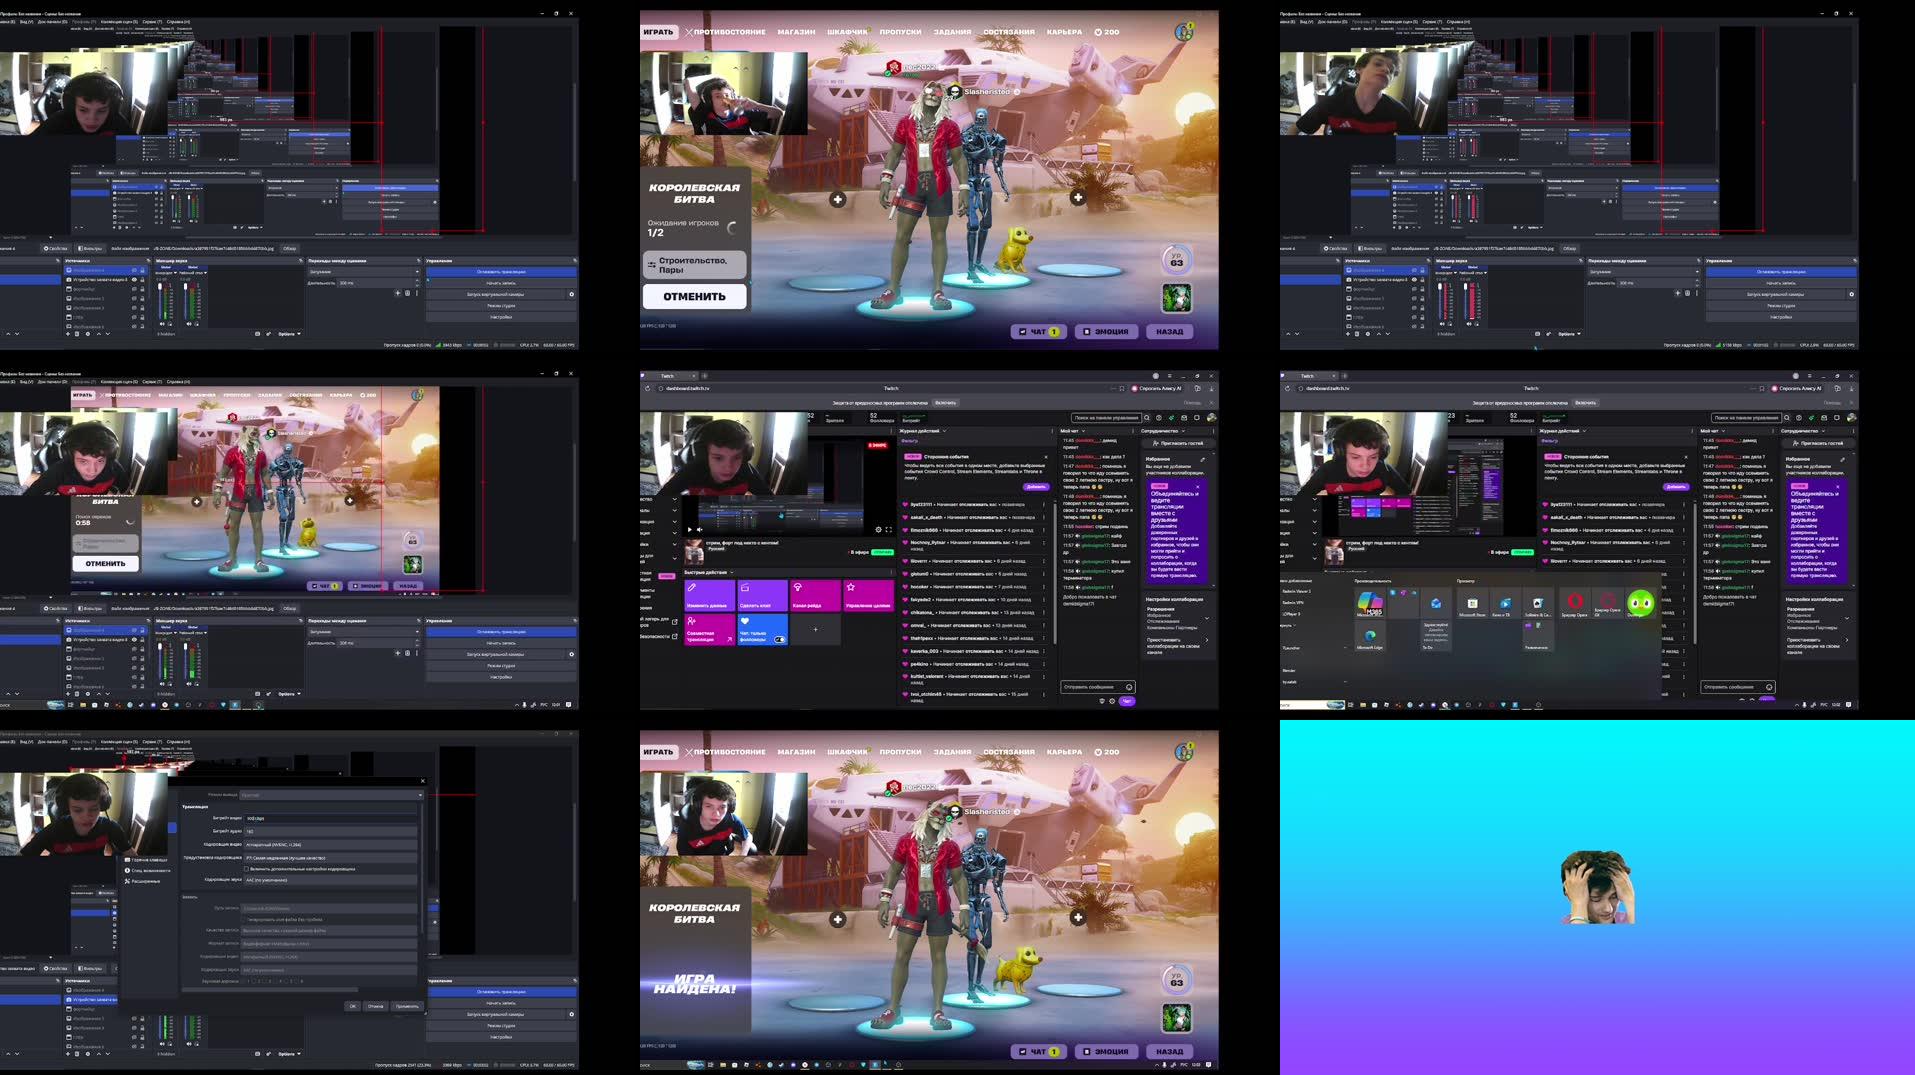Open green item shop thumbnail in ИГРА НАЙДЕНА lobby
The image size is (1915, 1075).
point(1176,1017)
